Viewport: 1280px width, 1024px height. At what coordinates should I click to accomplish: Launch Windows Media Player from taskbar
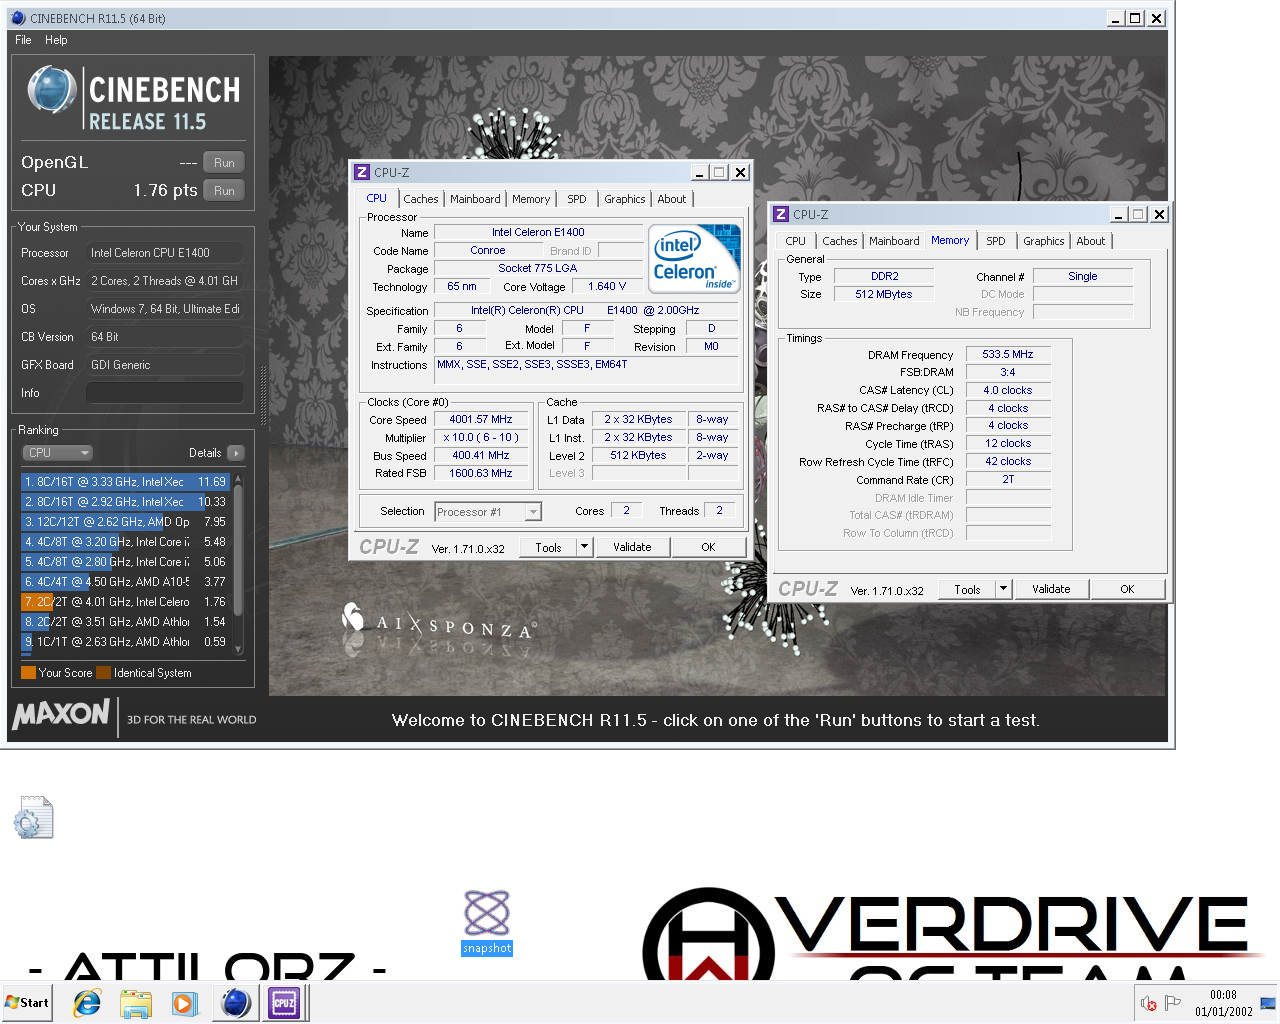point(184,1003)
